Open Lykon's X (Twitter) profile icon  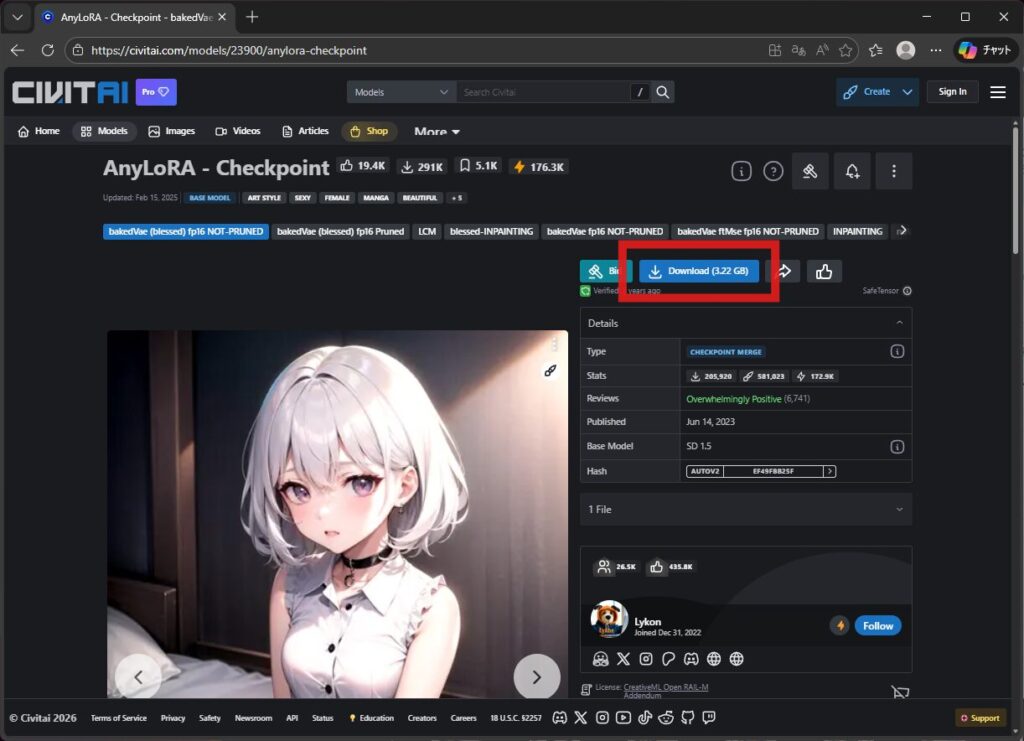(624, 659)
